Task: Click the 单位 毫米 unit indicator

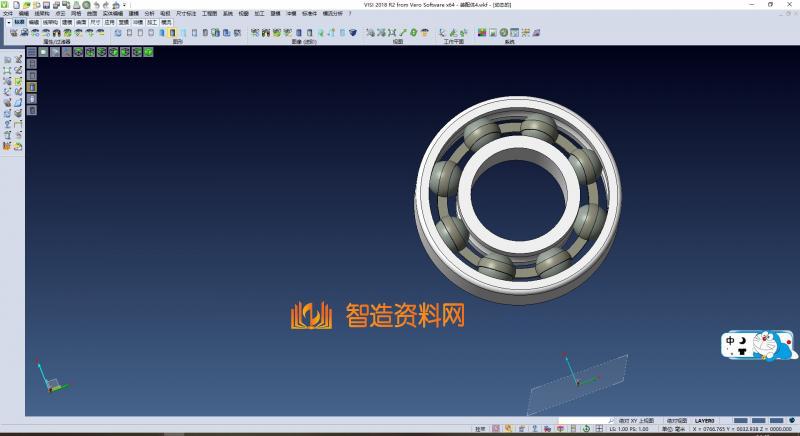Action: pyautogui.click(x=673, y=429)
